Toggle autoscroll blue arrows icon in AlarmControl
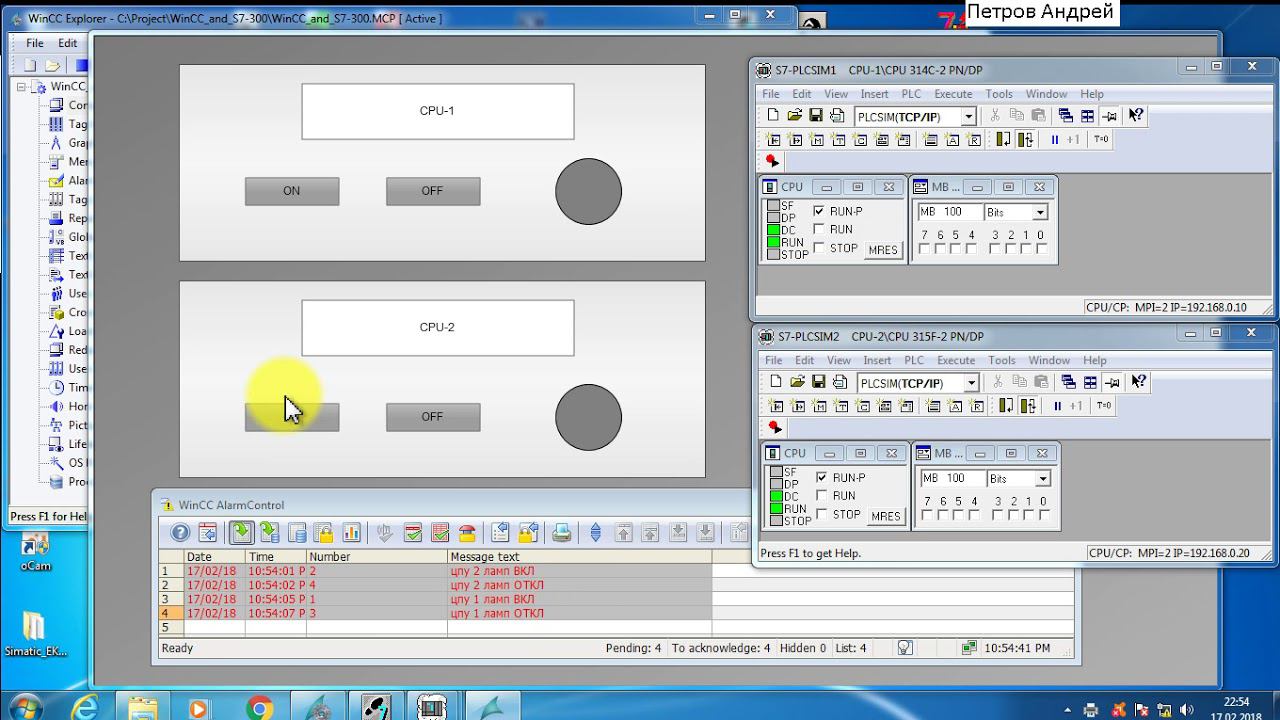Screen dimensions: 1280x720 point(596,533)
